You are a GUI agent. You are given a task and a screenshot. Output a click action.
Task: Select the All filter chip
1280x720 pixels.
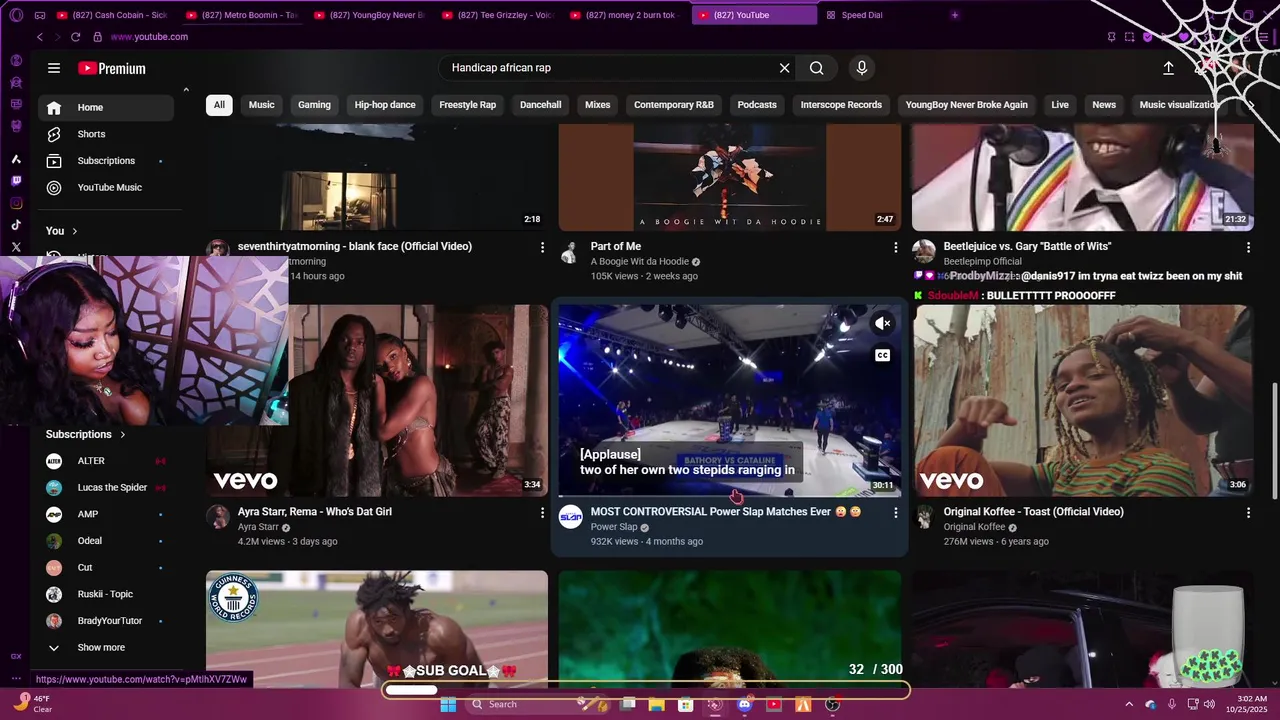(x=219, y=105)
